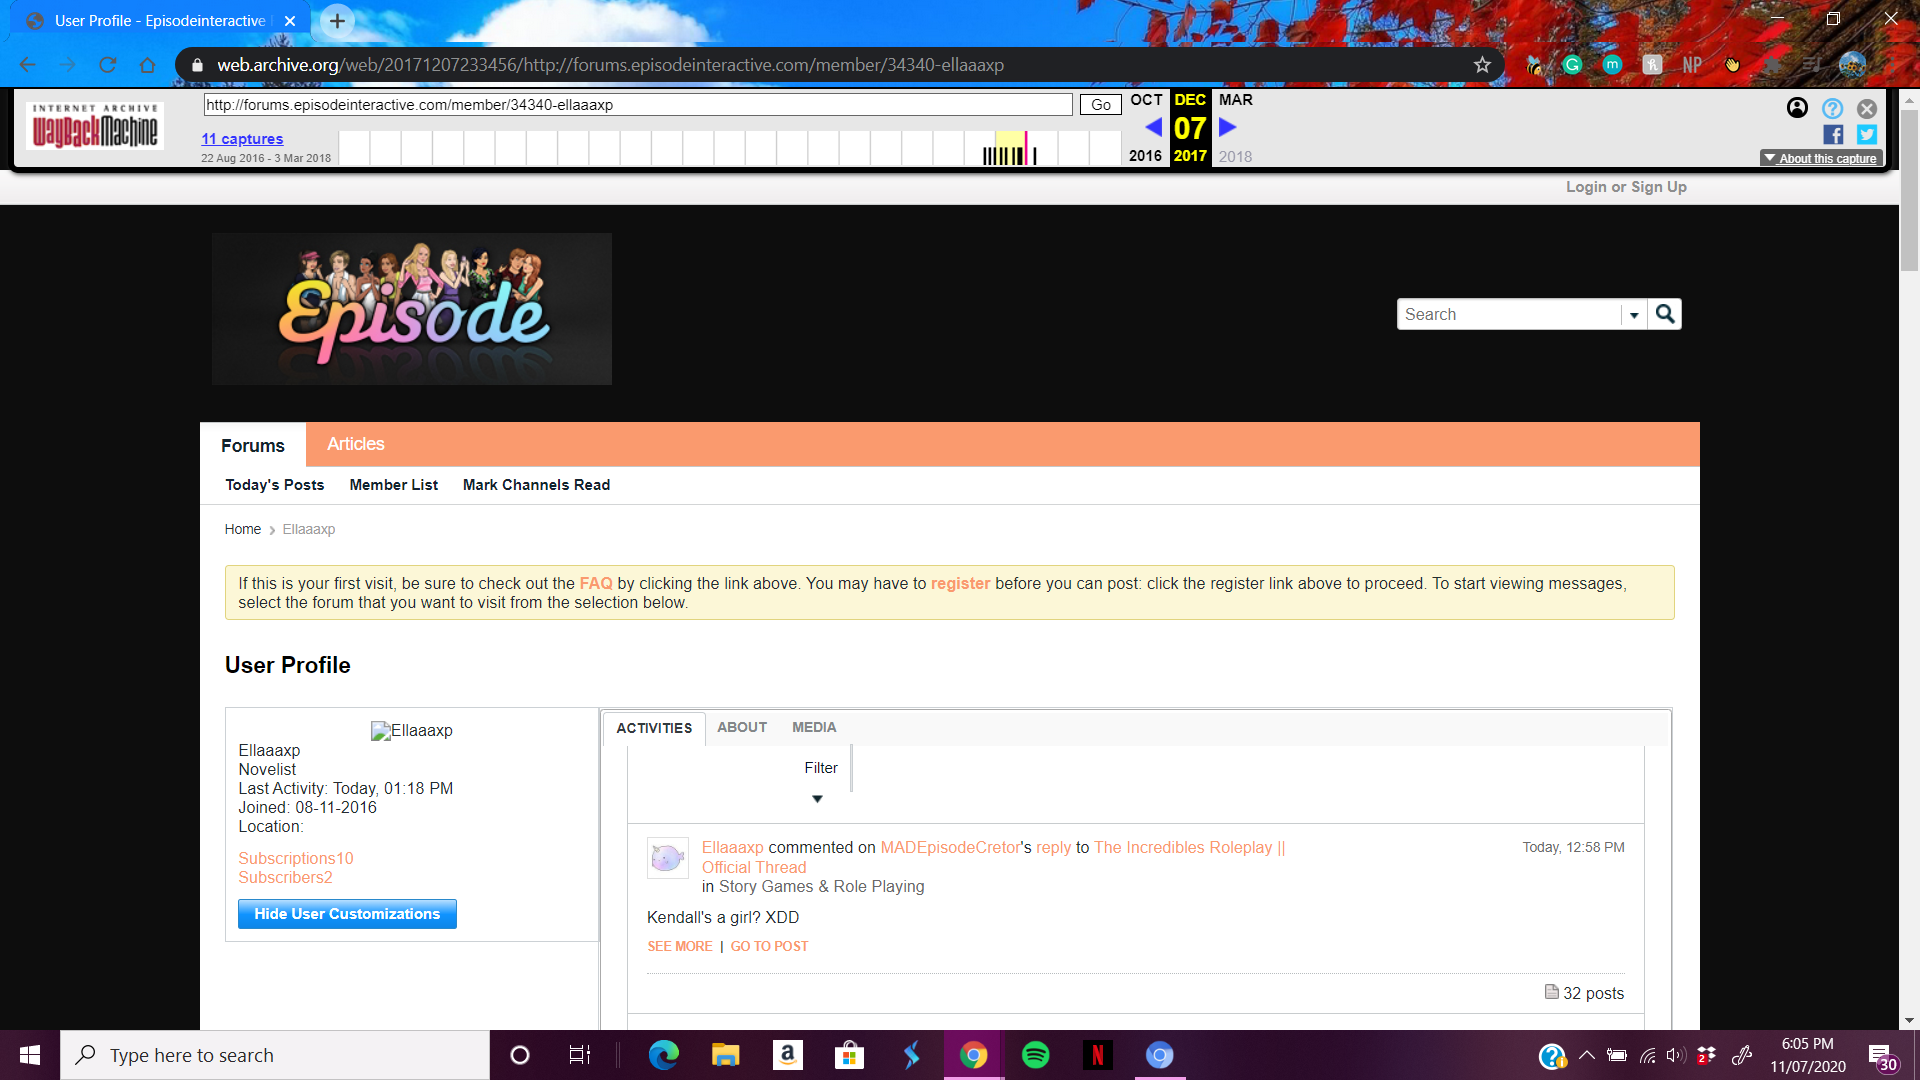Open the Subscribers2 link

pyautogui.click(x=285, y=877)
